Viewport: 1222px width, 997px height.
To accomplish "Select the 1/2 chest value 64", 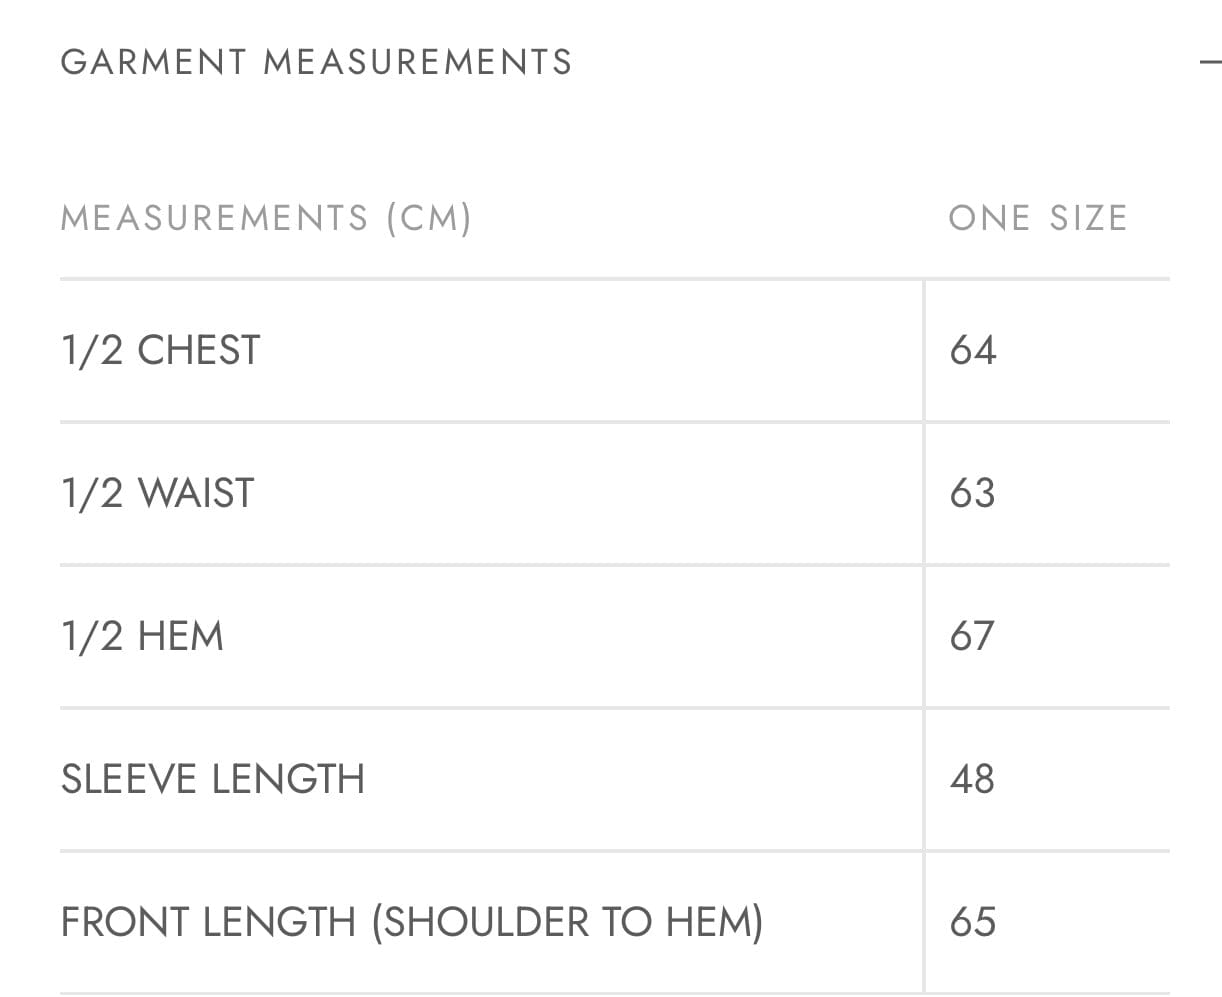I will [x=973, y=350].
